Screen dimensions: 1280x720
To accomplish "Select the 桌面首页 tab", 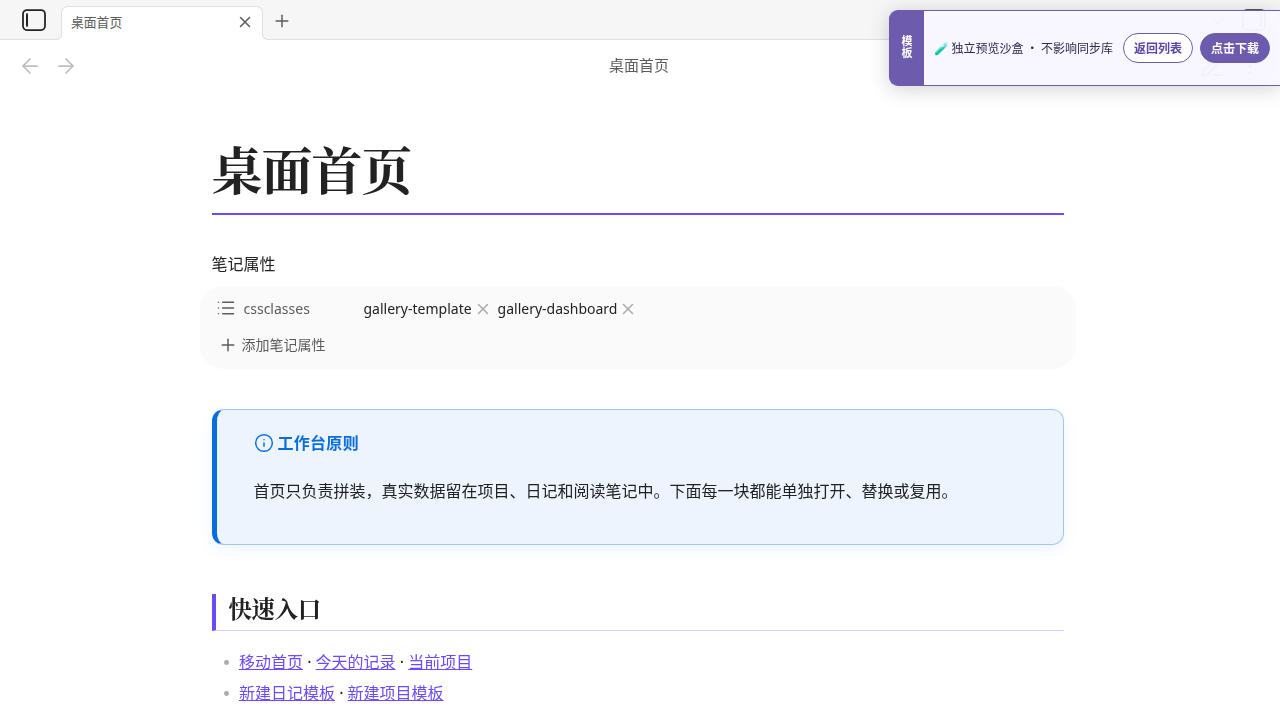I will (162, 22).
